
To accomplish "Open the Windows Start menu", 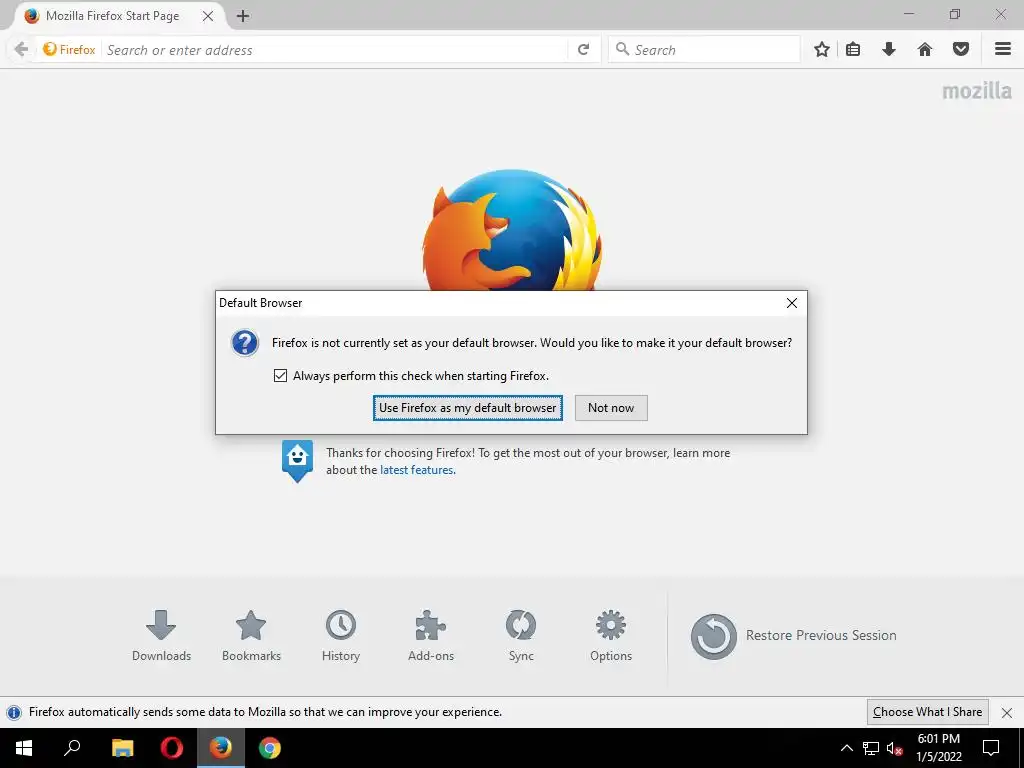I will coord(24,748).
